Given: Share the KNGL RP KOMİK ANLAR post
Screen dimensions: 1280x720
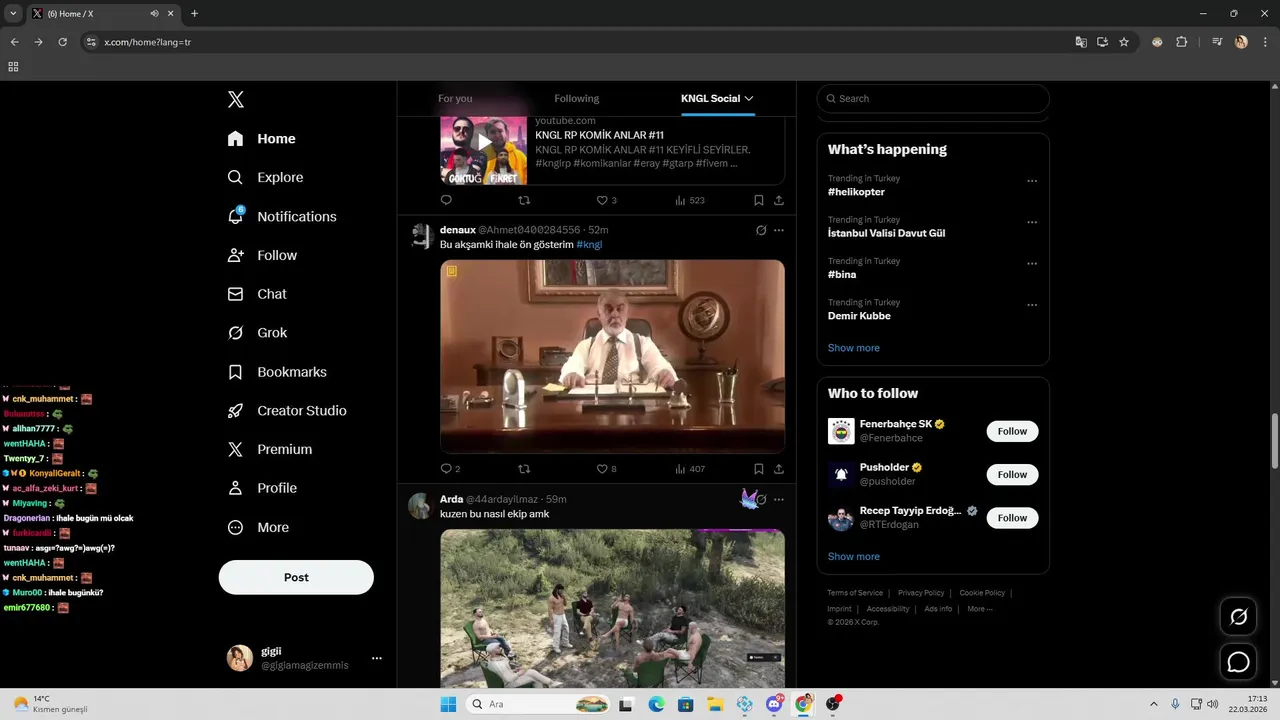Looking at the screenshot, I should pos(779,200).
